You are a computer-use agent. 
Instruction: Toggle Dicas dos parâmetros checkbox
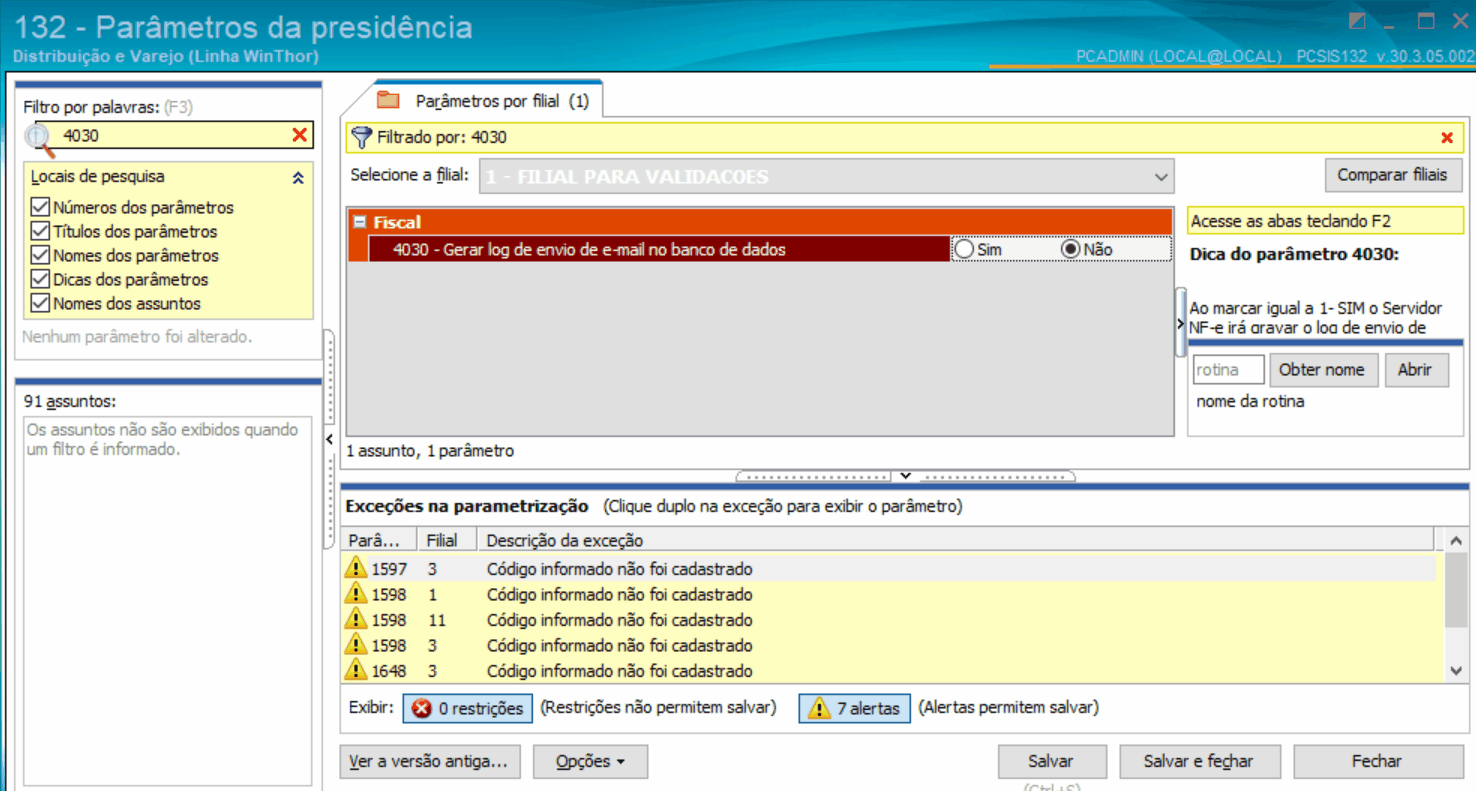[40, 279]
